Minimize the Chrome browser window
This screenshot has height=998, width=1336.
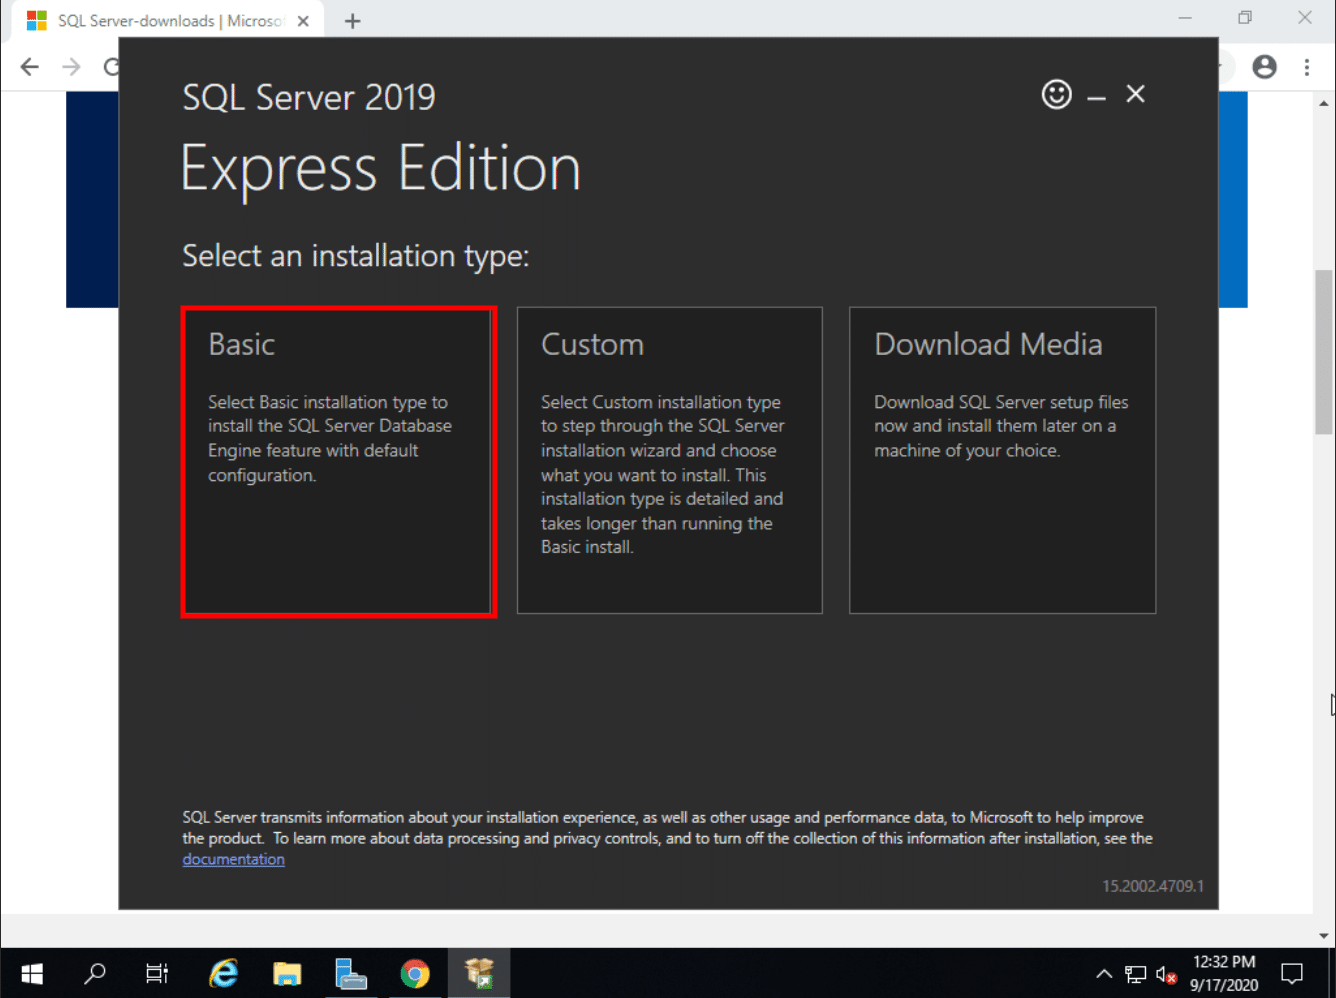(x=1185, y=18)
